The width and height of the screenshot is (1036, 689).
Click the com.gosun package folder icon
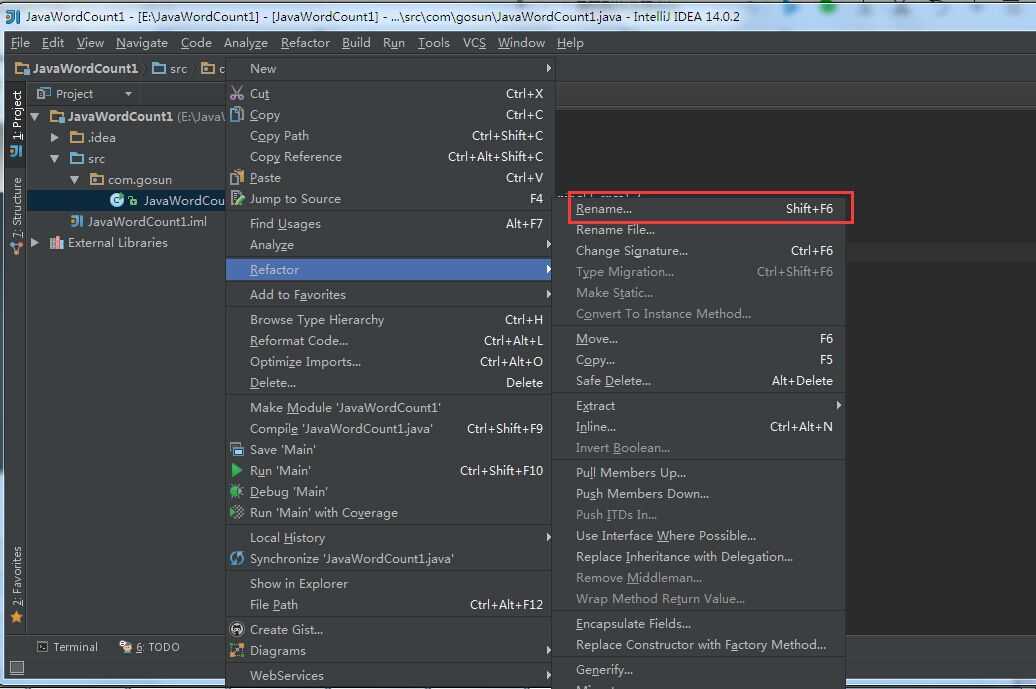click(96, 179)
